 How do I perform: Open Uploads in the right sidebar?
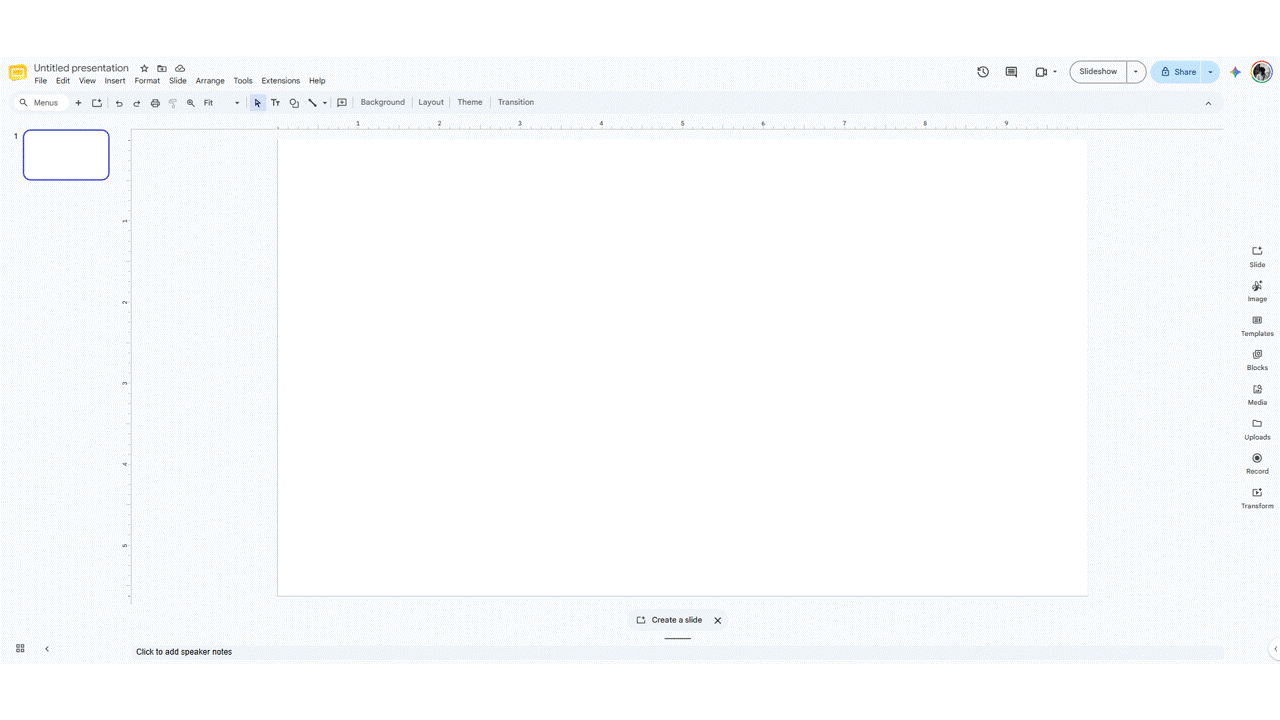1257,429
